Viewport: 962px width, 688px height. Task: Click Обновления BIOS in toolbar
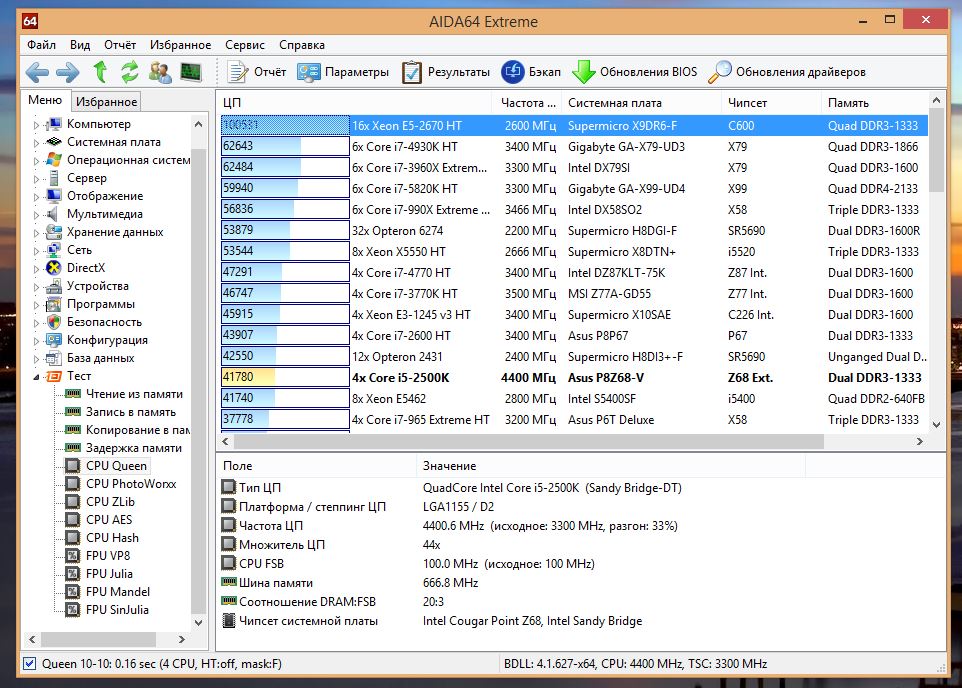[x=634, y=72]
